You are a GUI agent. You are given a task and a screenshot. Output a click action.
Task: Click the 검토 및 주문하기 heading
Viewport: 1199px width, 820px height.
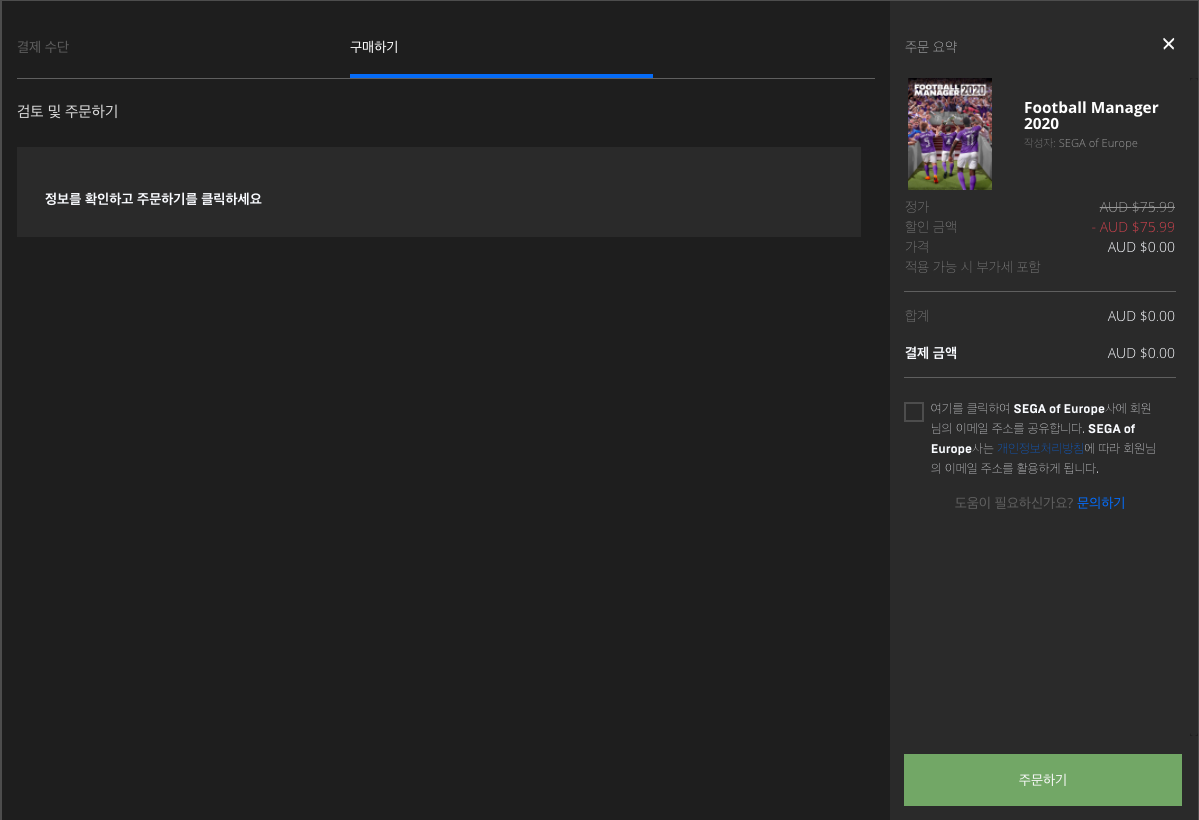(x=67, y=112)
